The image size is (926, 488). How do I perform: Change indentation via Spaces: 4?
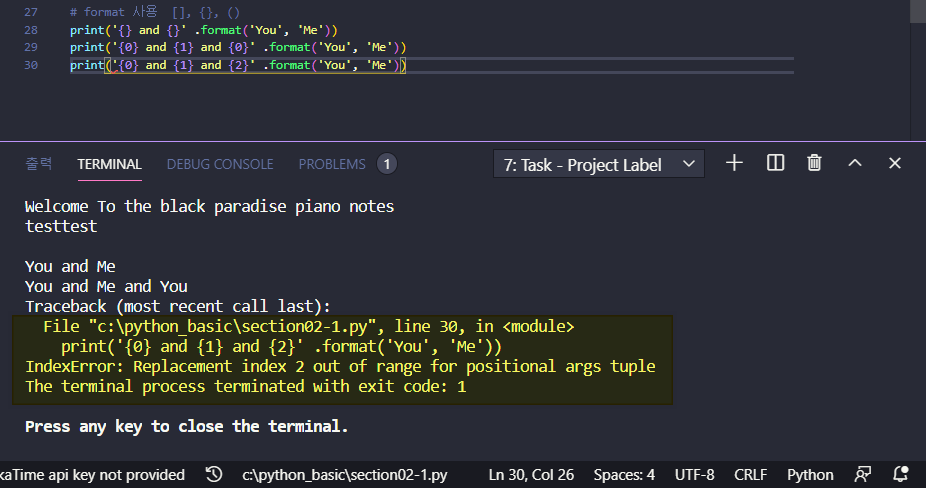pos(624,475)
